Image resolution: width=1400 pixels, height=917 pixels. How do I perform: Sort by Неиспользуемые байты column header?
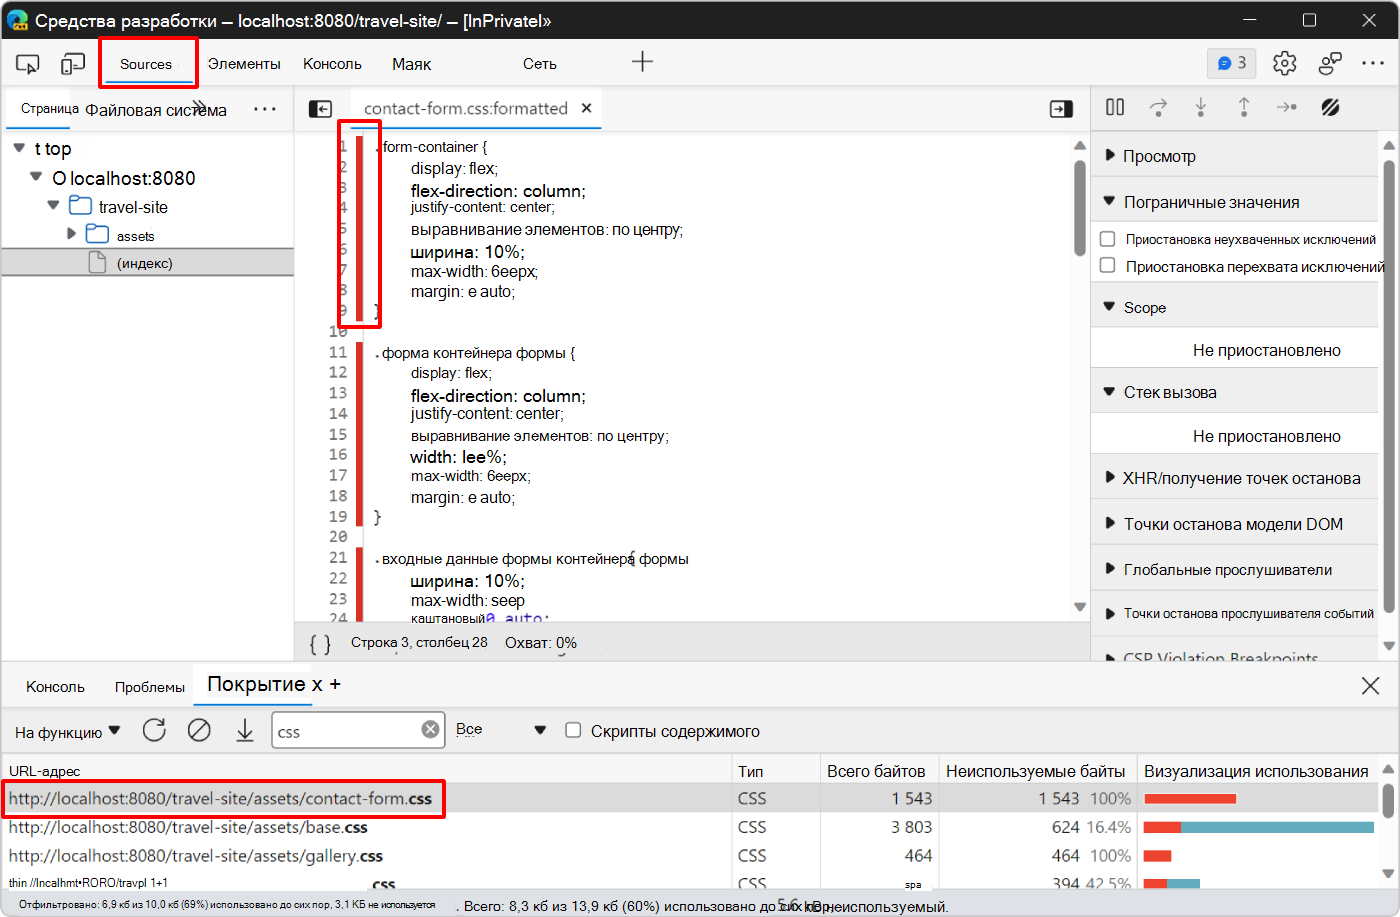[1035, 771]
